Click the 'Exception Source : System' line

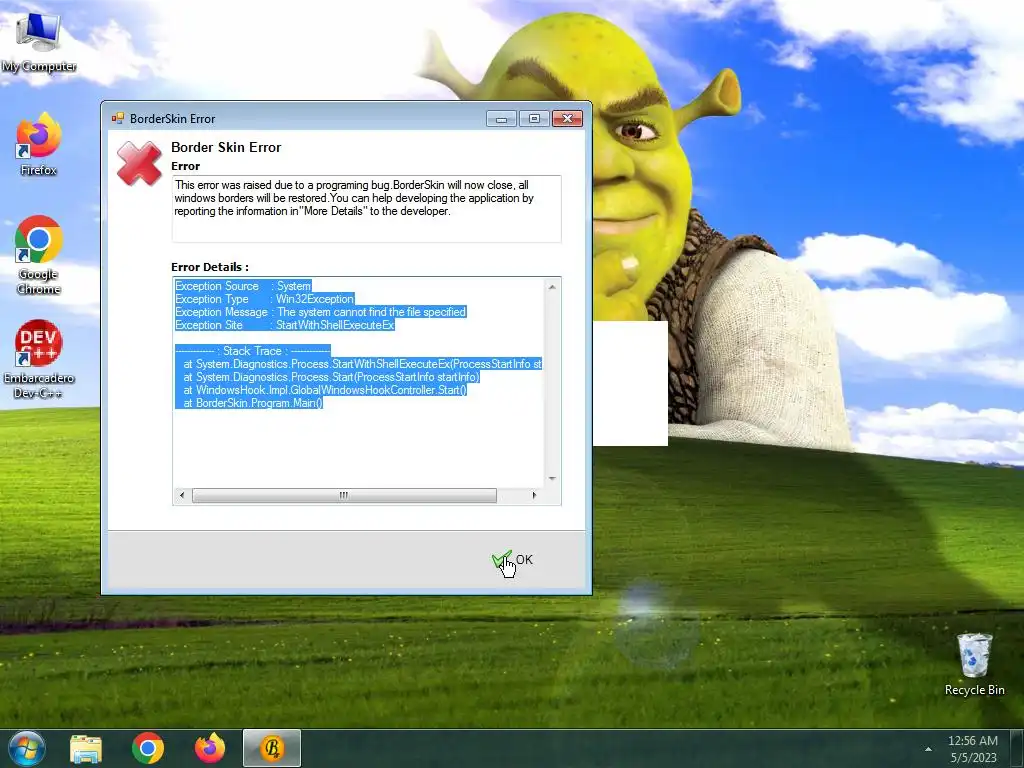coord(243,286)
